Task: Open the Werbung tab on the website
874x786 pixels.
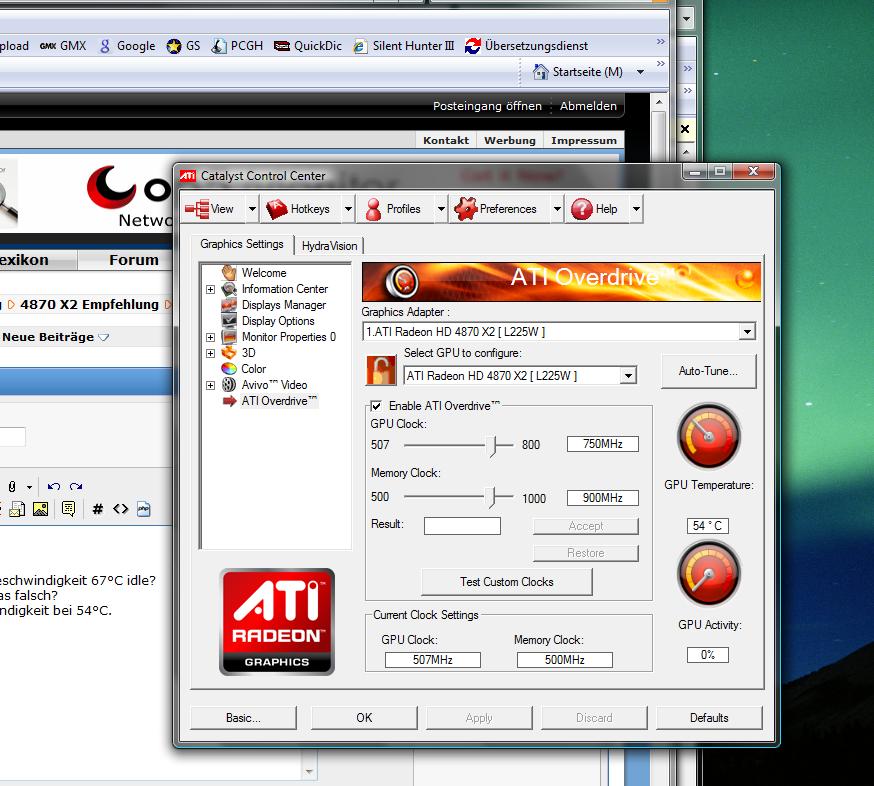Action: [x=509, y=140]
